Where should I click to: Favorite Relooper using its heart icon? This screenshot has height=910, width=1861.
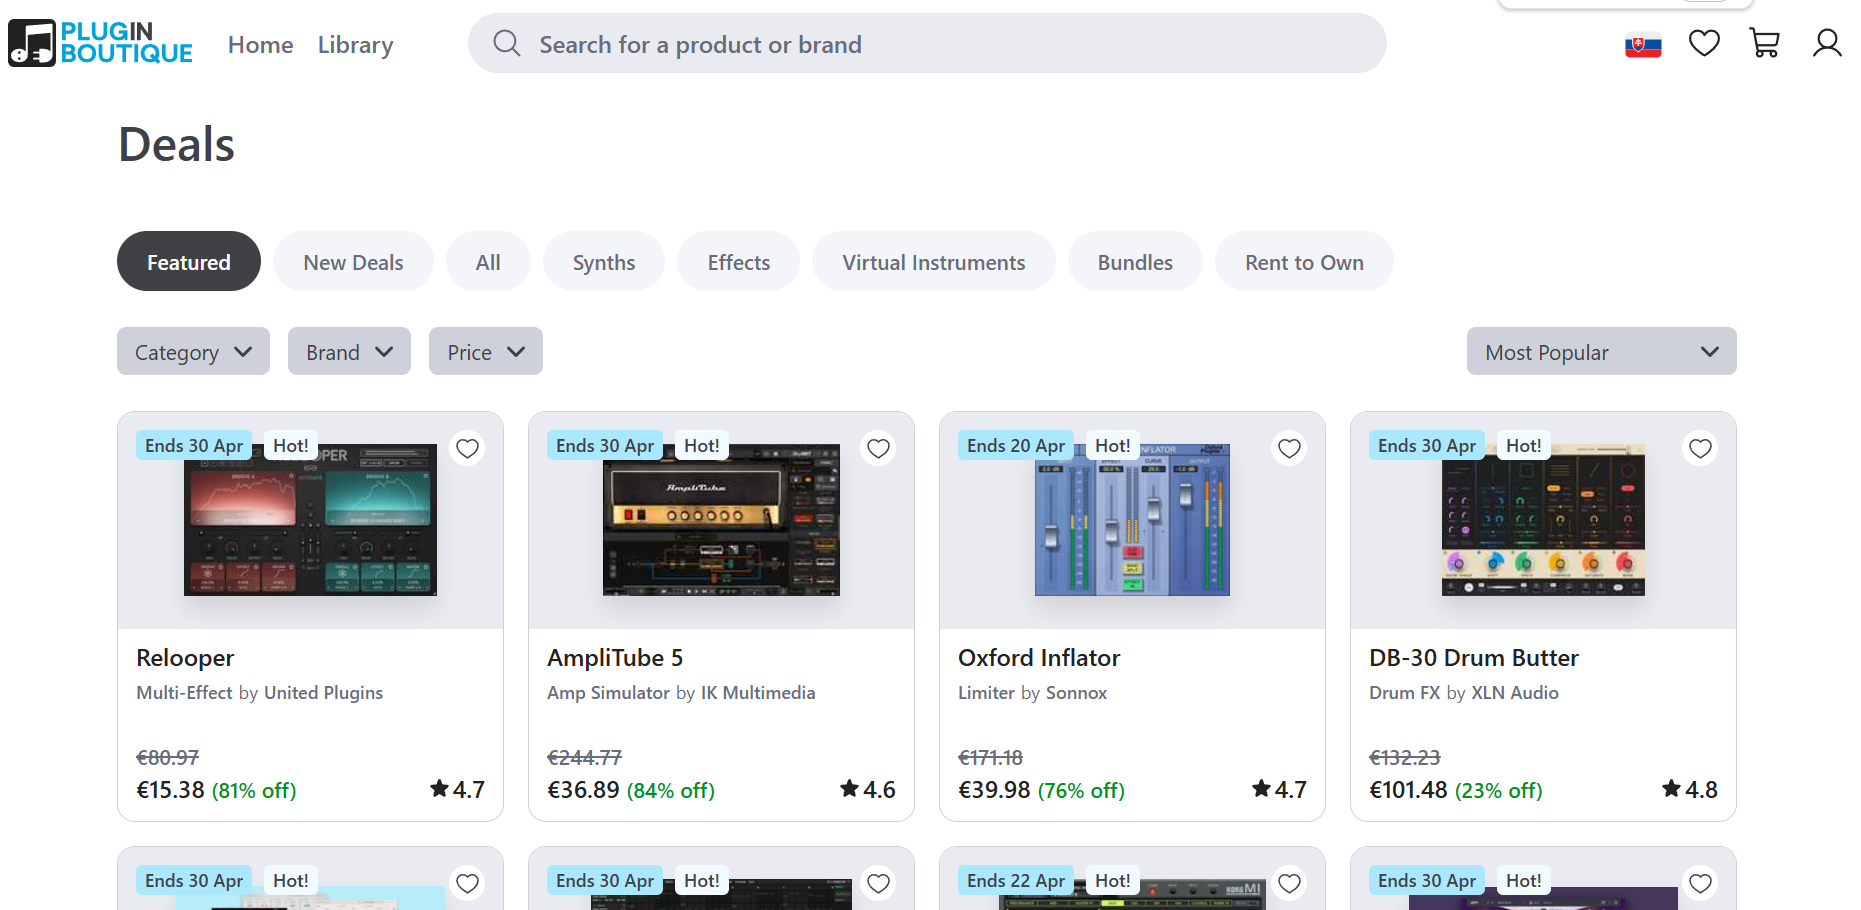[467, 448]
